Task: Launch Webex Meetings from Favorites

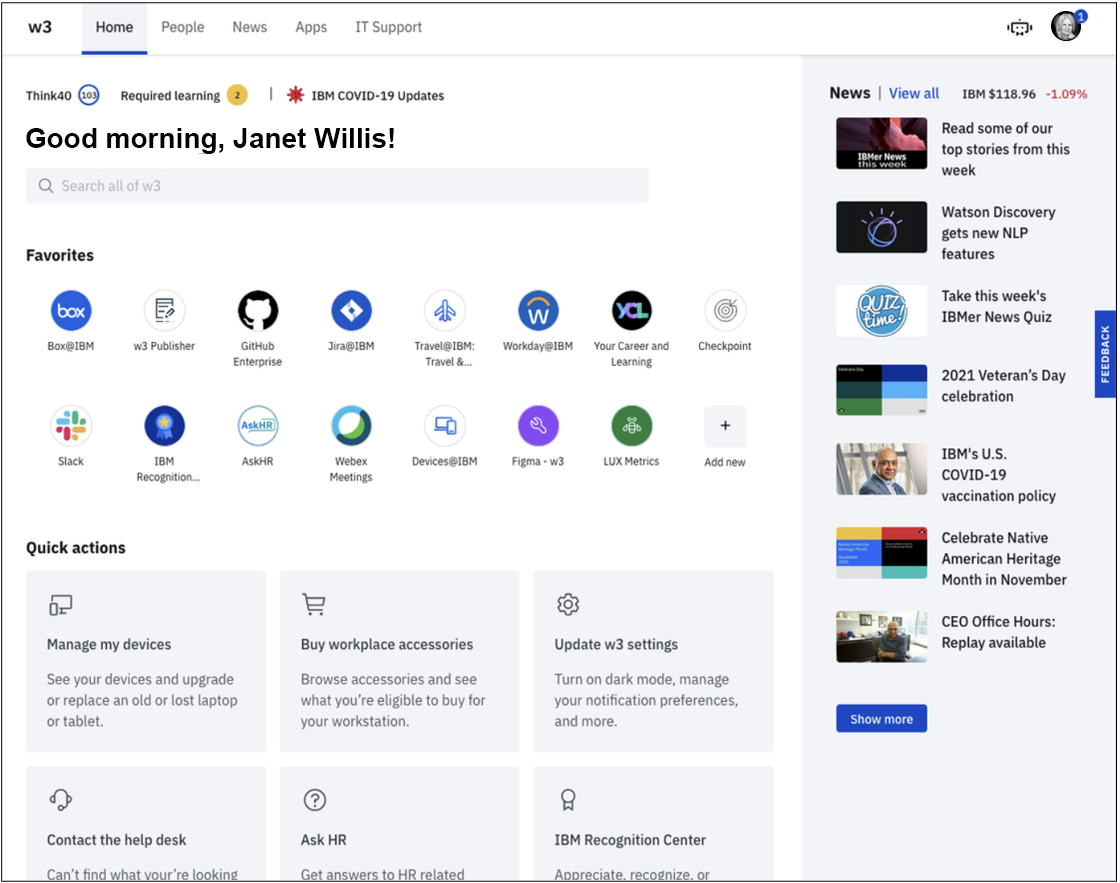Action: (x=351, y=426)
